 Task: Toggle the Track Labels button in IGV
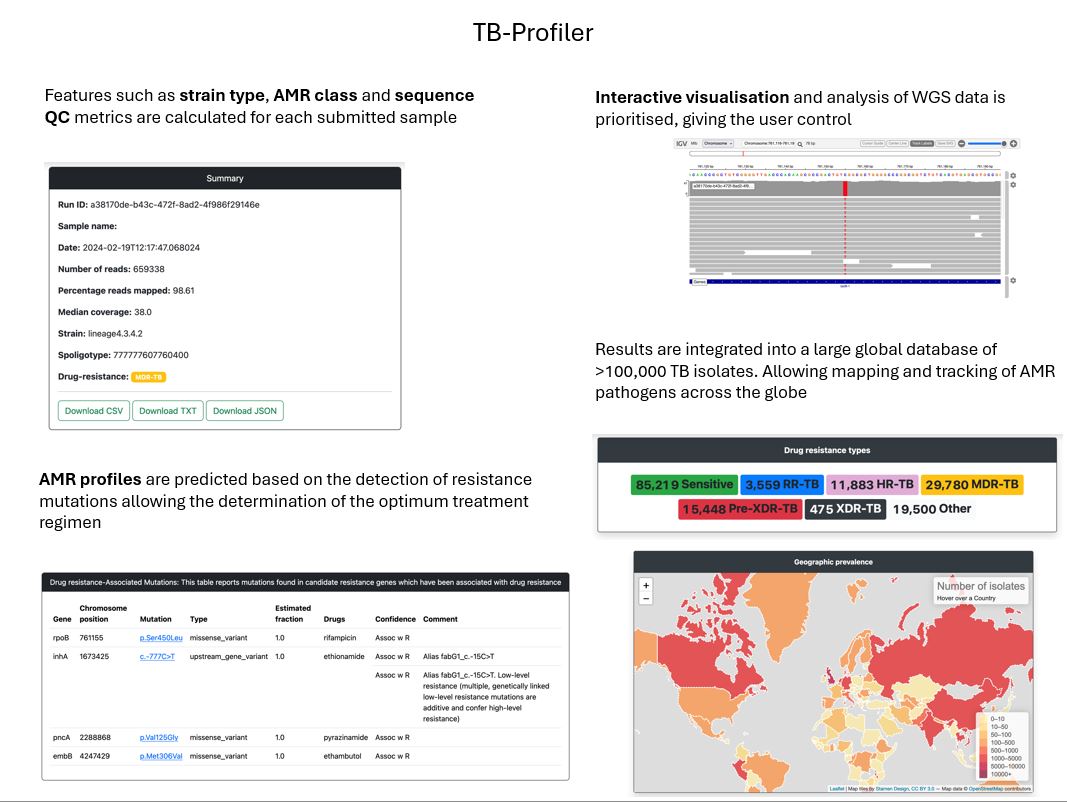pos(922,144)
